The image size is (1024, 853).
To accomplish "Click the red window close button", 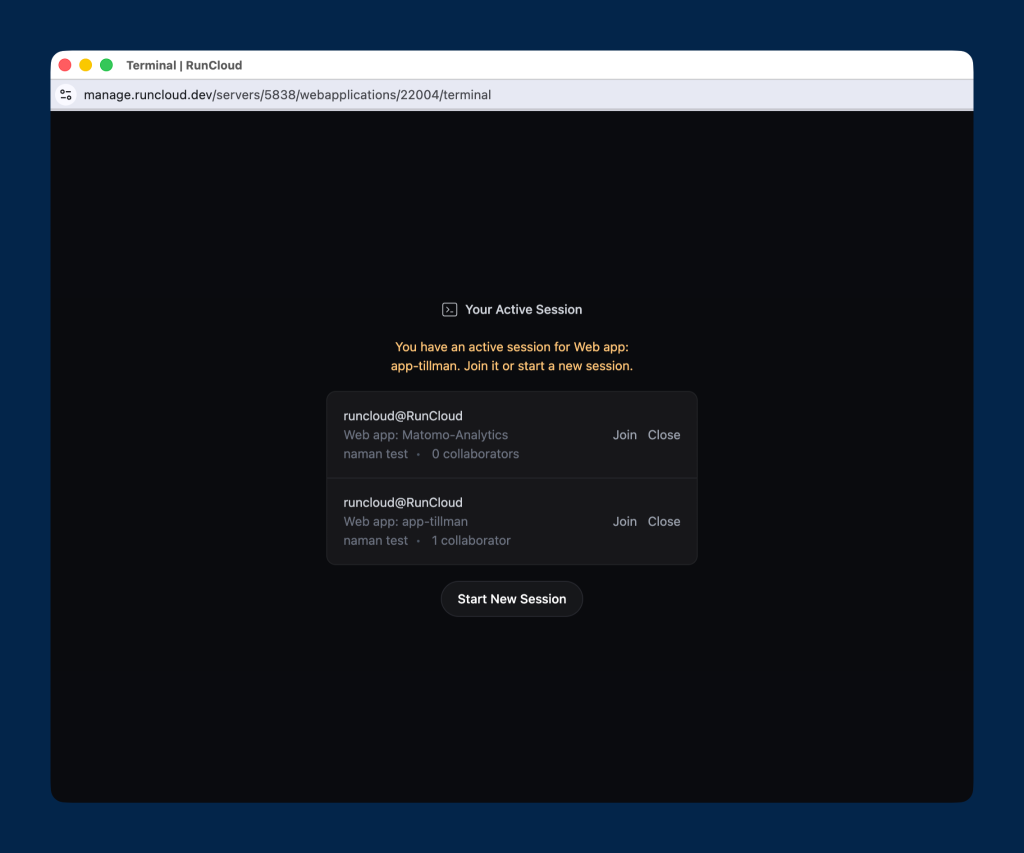I will (x=65, y=65).
